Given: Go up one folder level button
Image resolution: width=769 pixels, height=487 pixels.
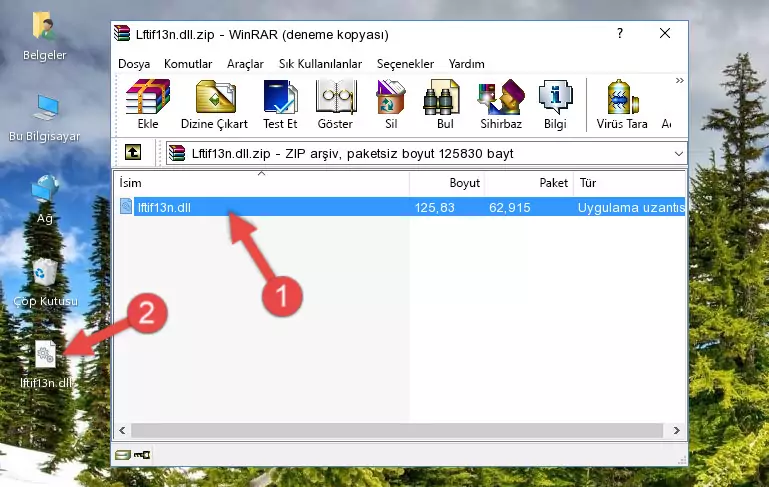Looking at the screenshot, I should (133, 153).
